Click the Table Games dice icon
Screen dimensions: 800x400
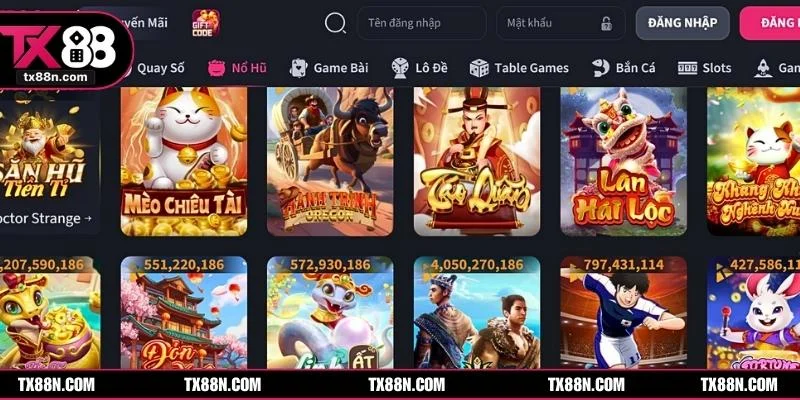coord(479,68)
